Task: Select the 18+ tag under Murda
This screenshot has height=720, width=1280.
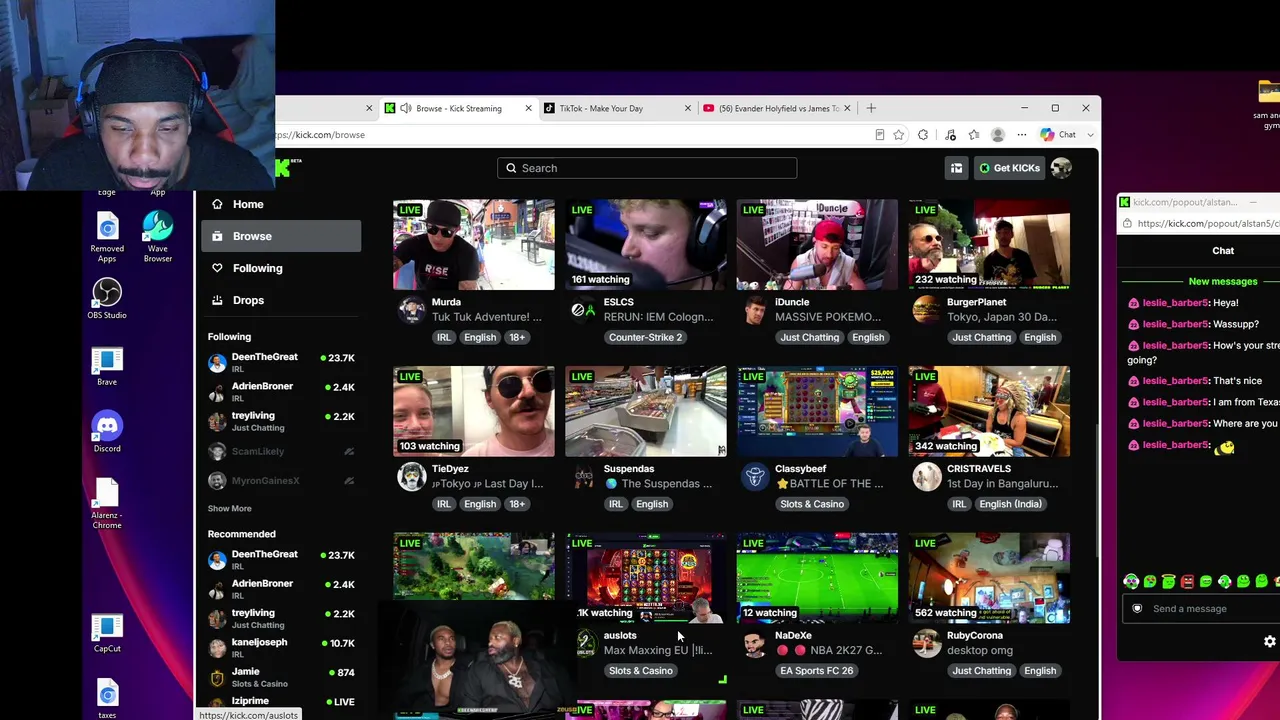Action: [517, 338]
